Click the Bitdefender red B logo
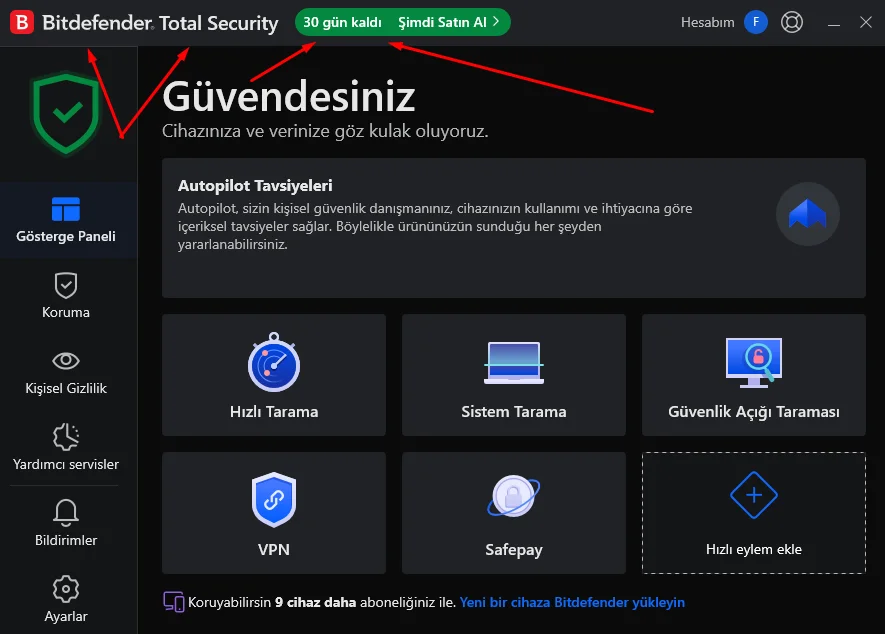Screen dimensions: 885x634 pyautogui.click(x=22, y=23)
